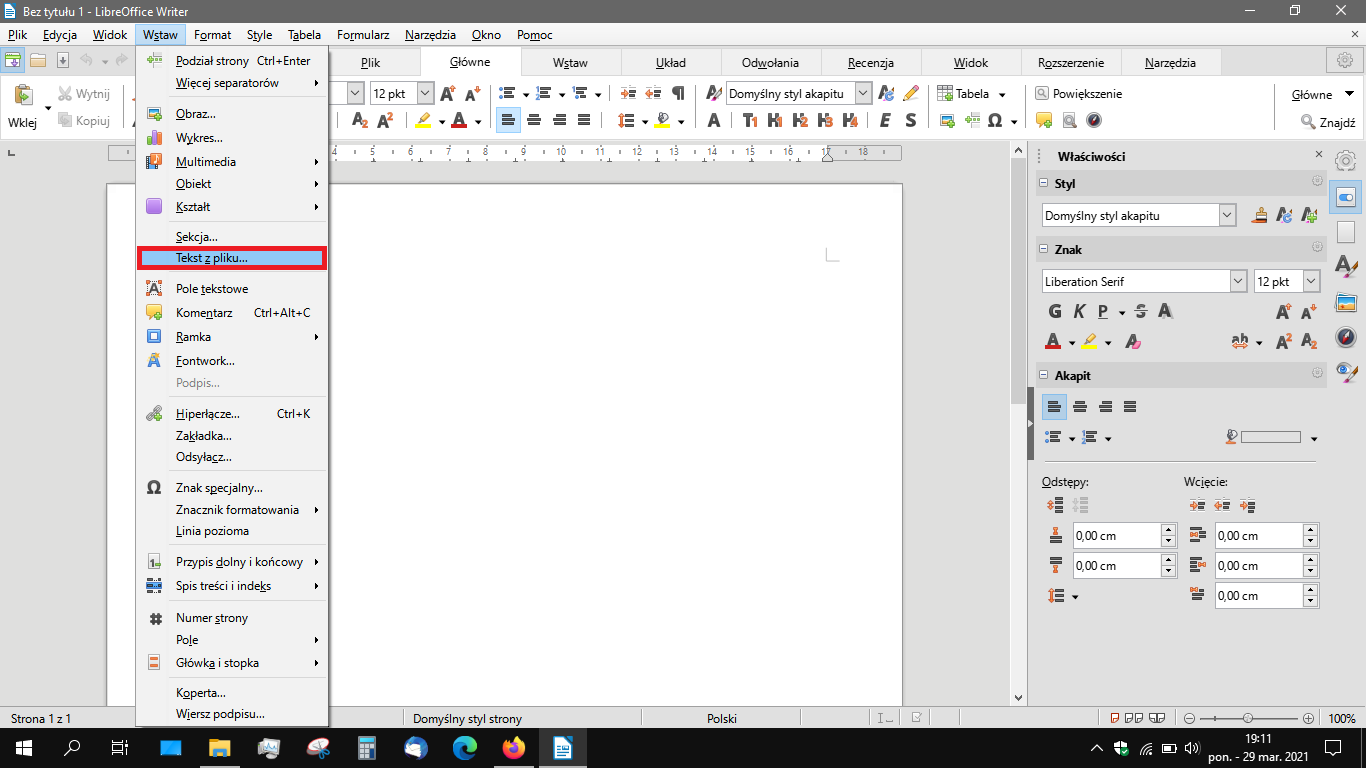Image resolution: width=1366 pixels, height=768 pixels.
Task: Open Page deck icon in sidebar
Action: click(1346, 232)
